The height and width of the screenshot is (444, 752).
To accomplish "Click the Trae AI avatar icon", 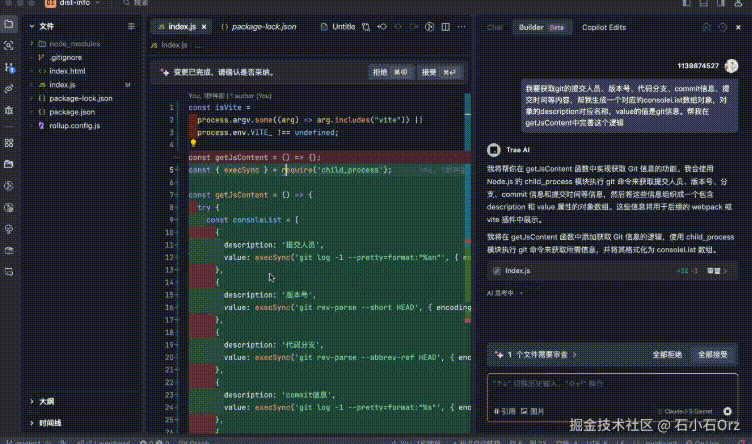I will [494, 150].
